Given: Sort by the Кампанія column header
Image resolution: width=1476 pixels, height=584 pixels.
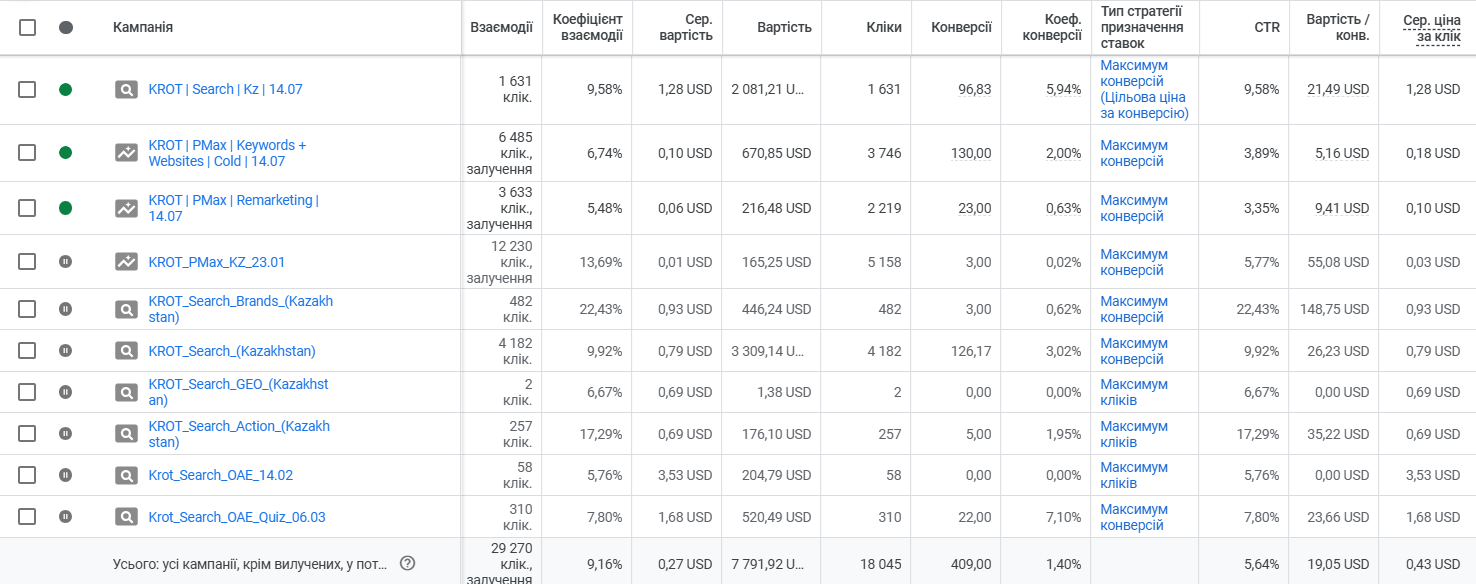Looking at the screenshot, I should click(x=143, y=27).
